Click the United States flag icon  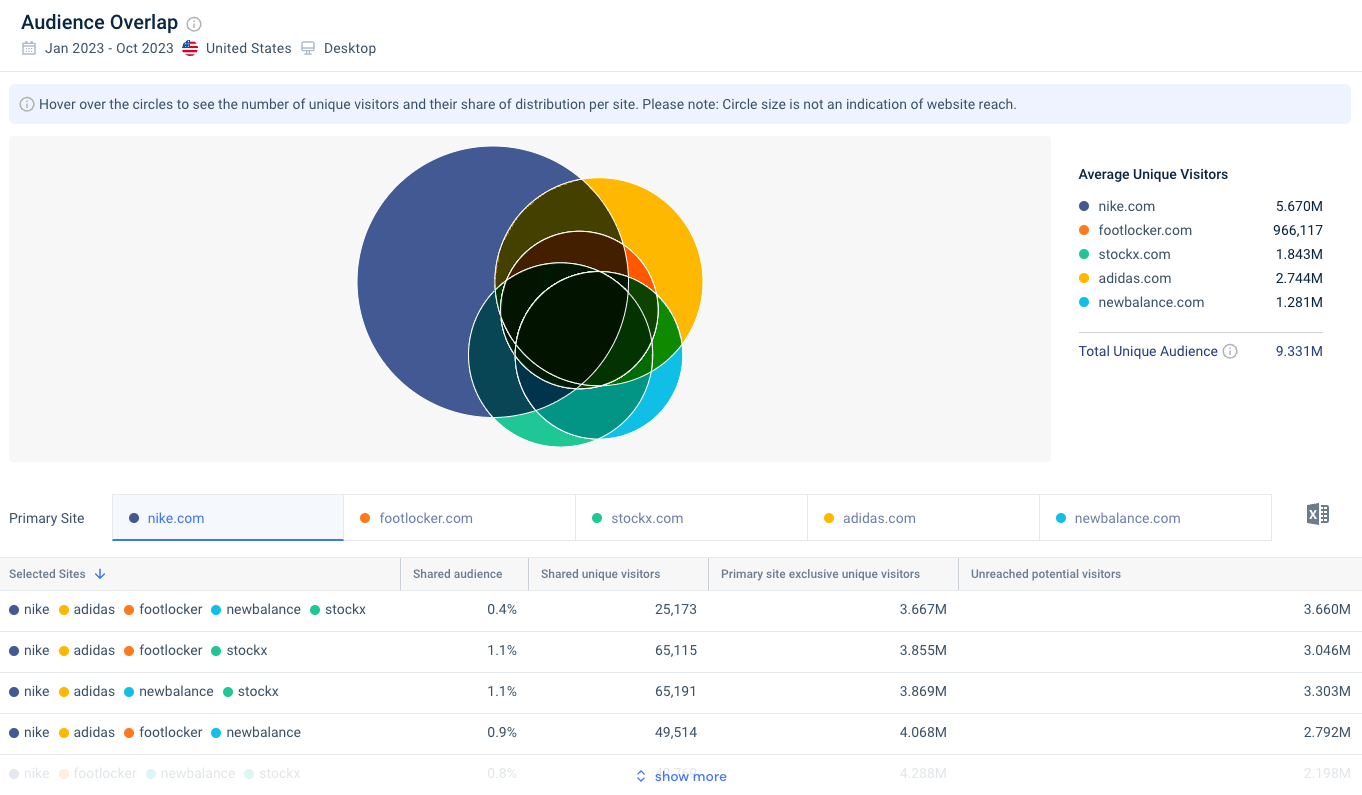coord(190,48)
